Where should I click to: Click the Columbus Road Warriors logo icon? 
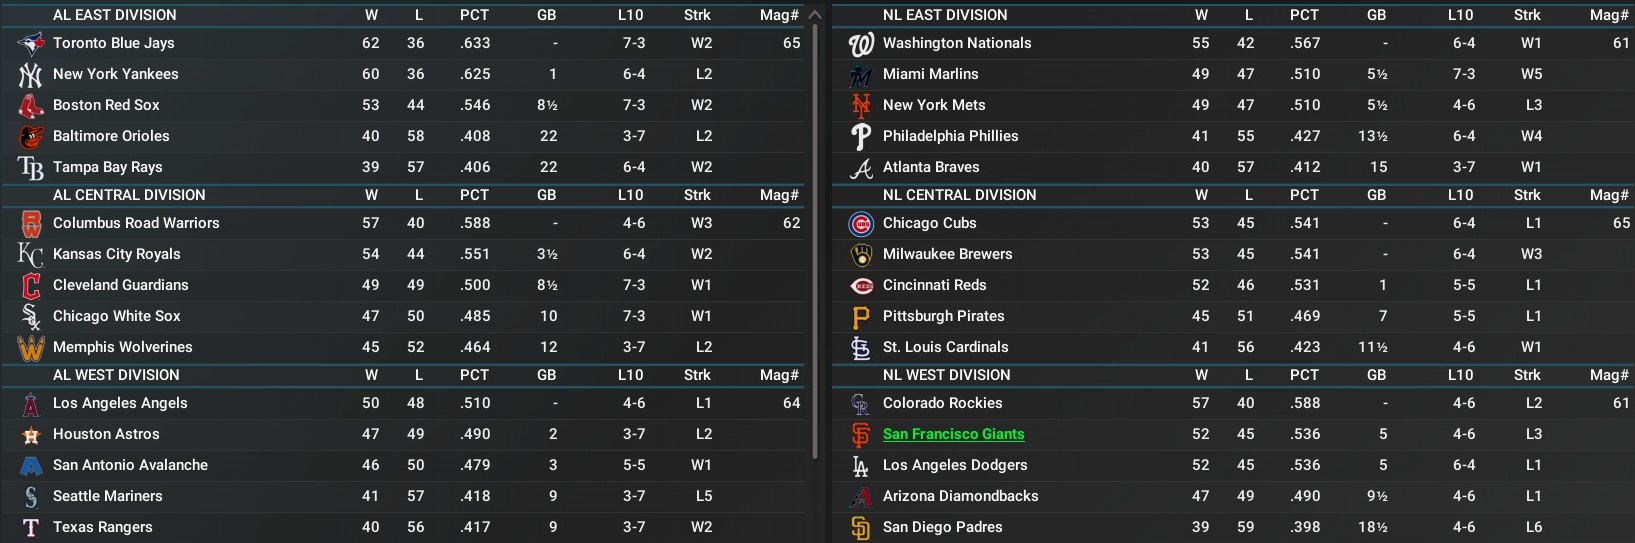click(x=31, y=223)
